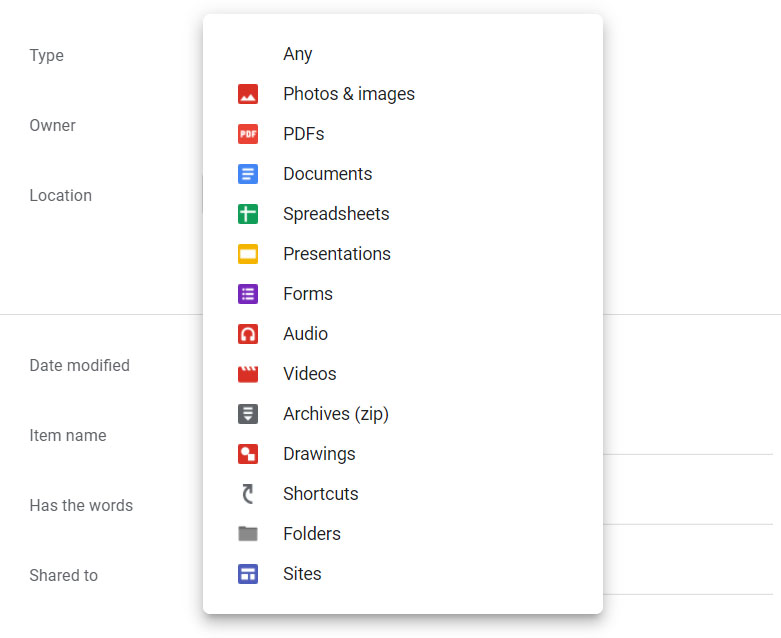Click the Drawings shapes icon

click(x=248, y=454)
